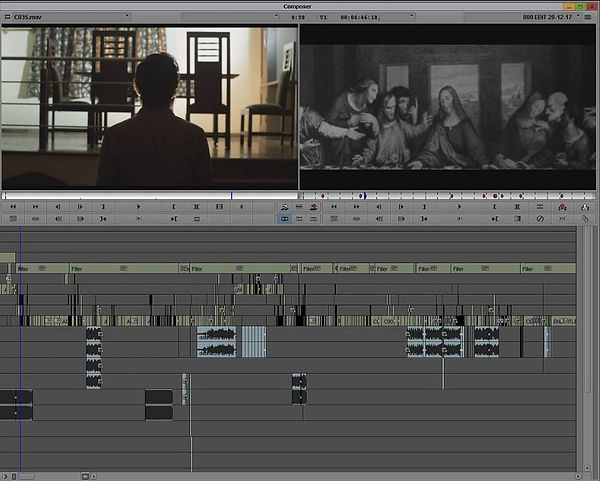Image resolution: width=600 pixels, height=481 pixels.
Task: Step one frame back in record monitor
Action: tap(378, 207)
